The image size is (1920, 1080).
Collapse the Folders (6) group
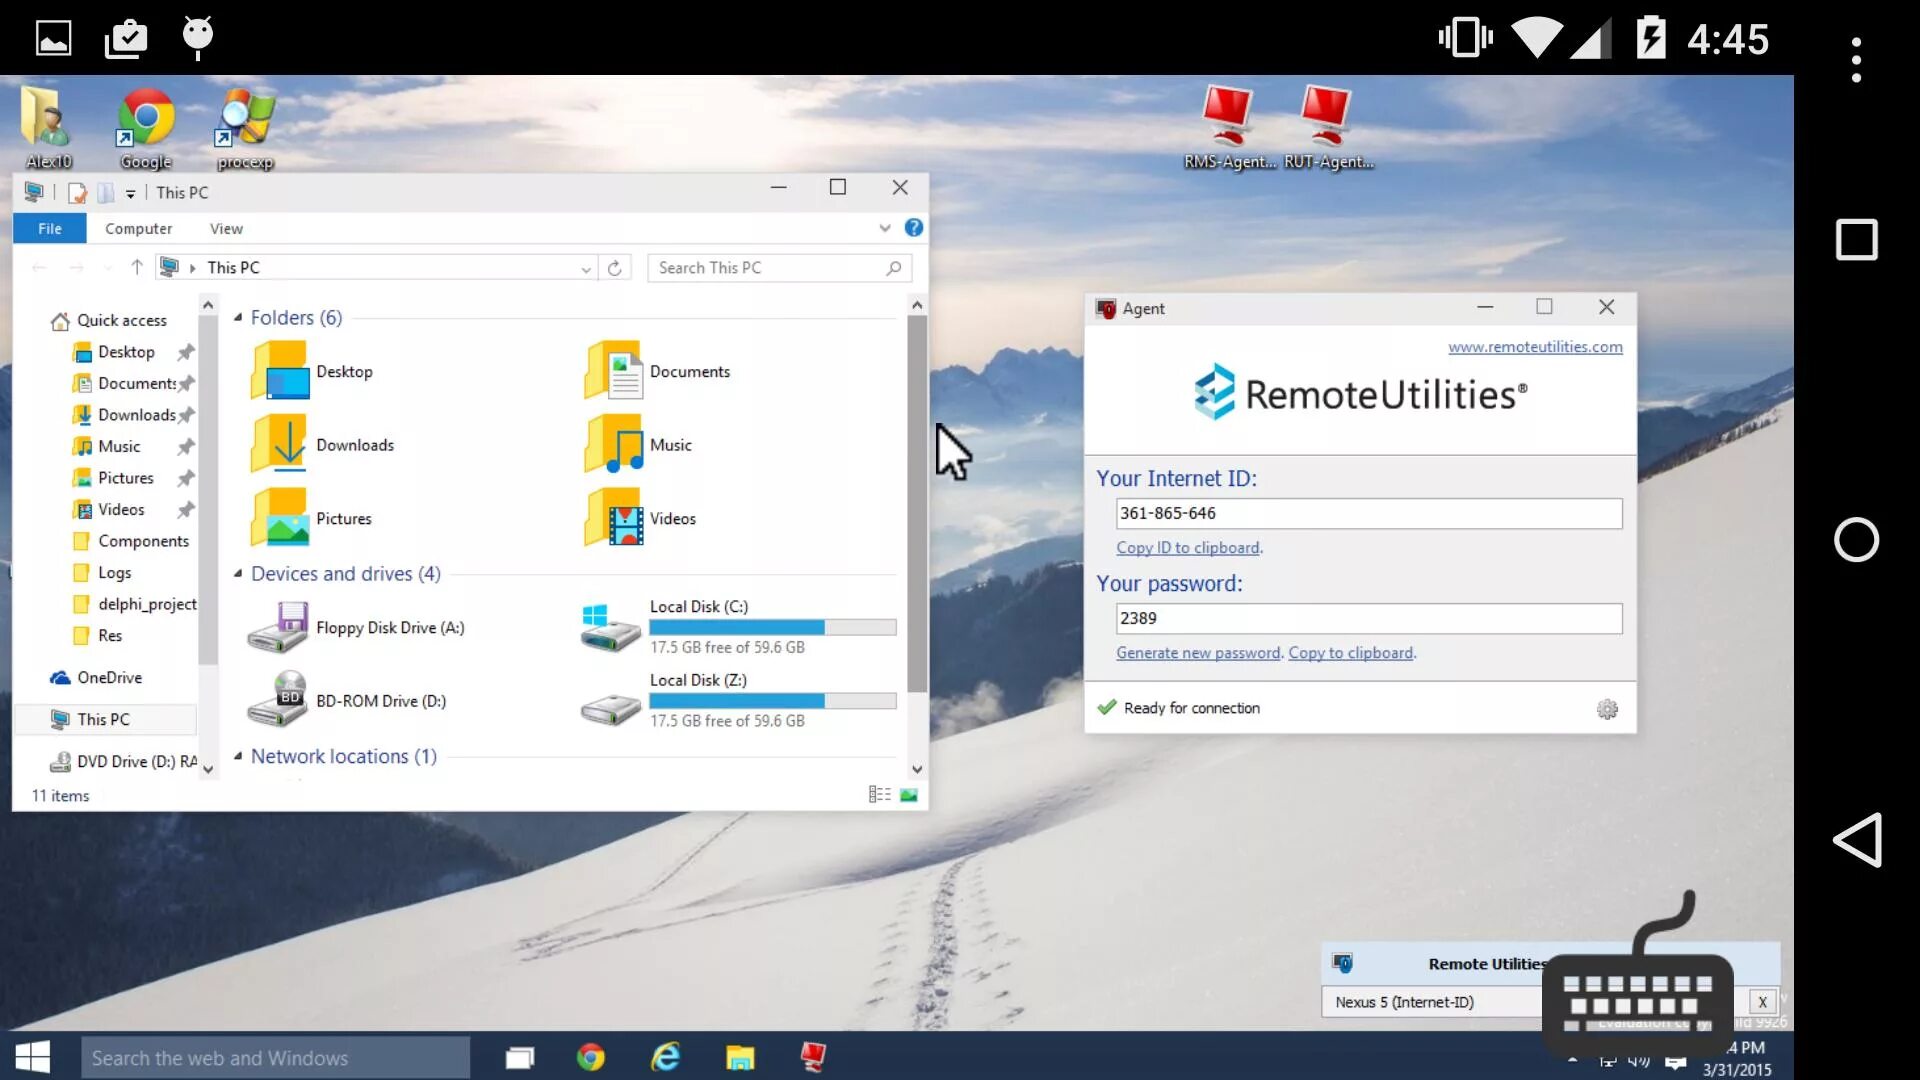[238, 318]
